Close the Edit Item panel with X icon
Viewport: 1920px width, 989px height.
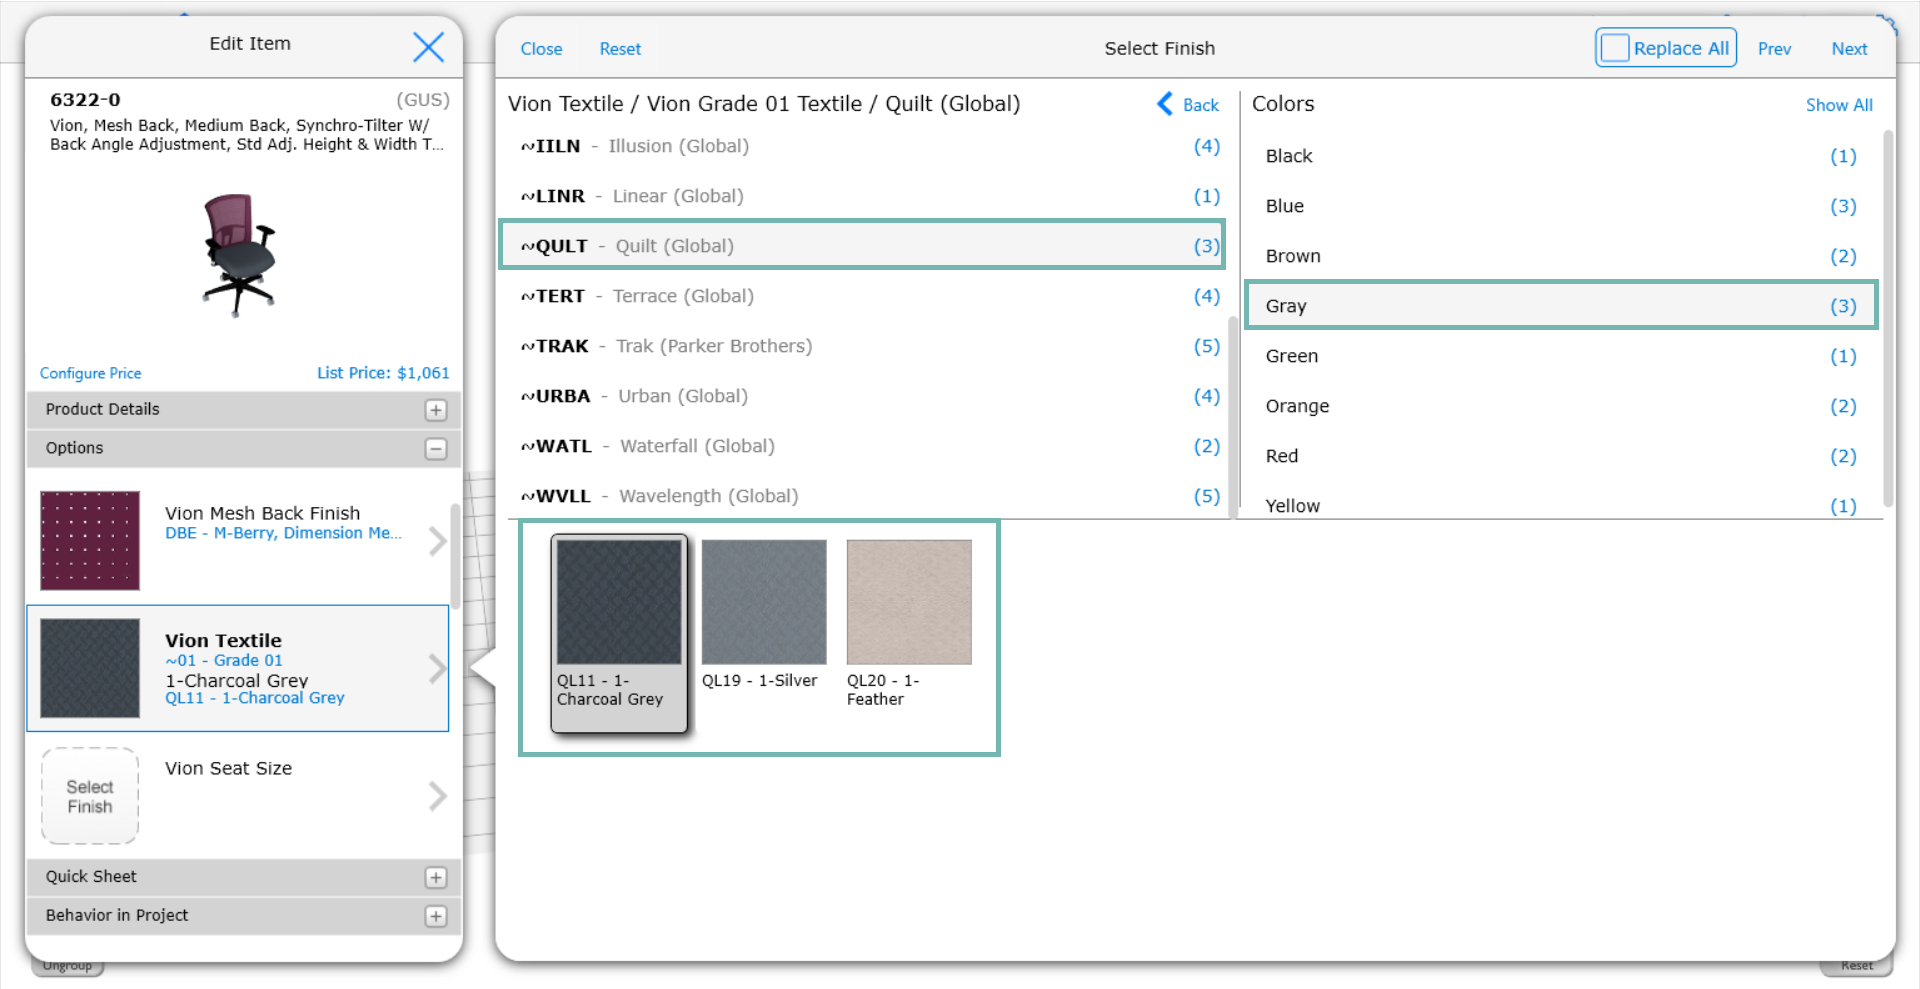[428, 46]
